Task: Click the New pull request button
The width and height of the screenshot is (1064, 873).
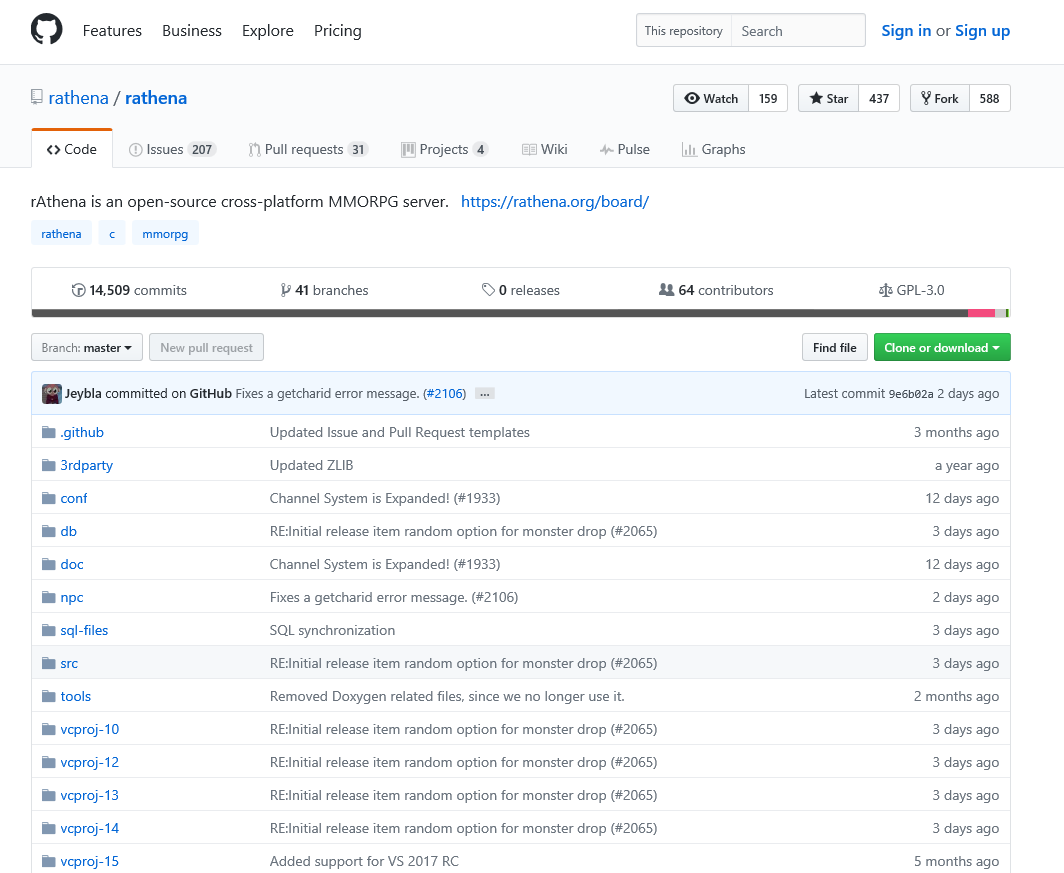Action: (206, 347)
